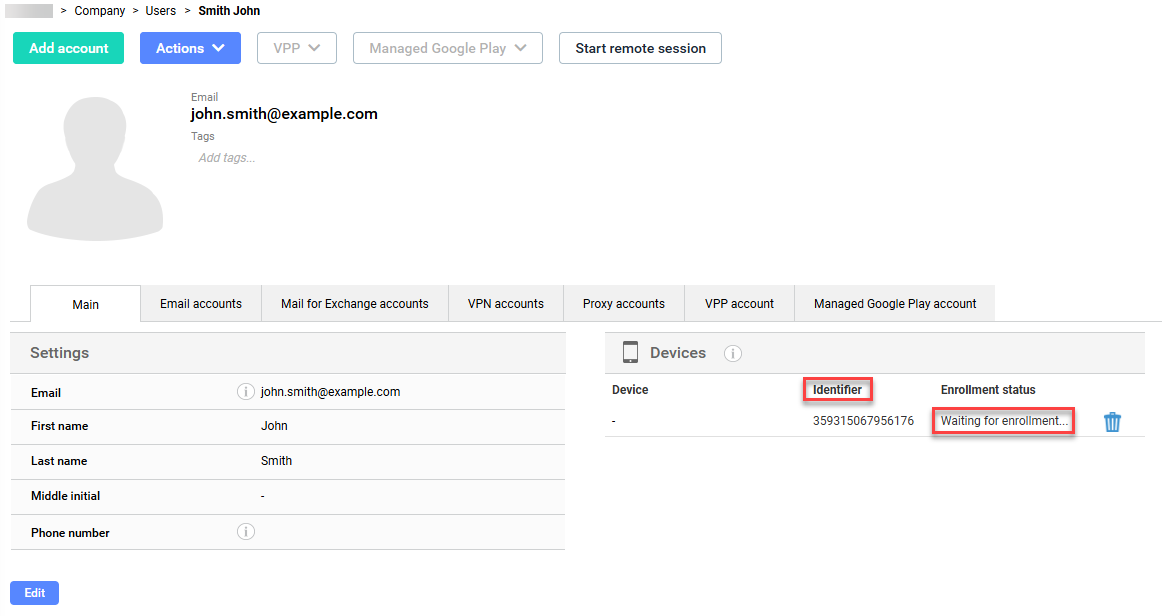Click the info icon in Phone number row

tap(245, 532)
